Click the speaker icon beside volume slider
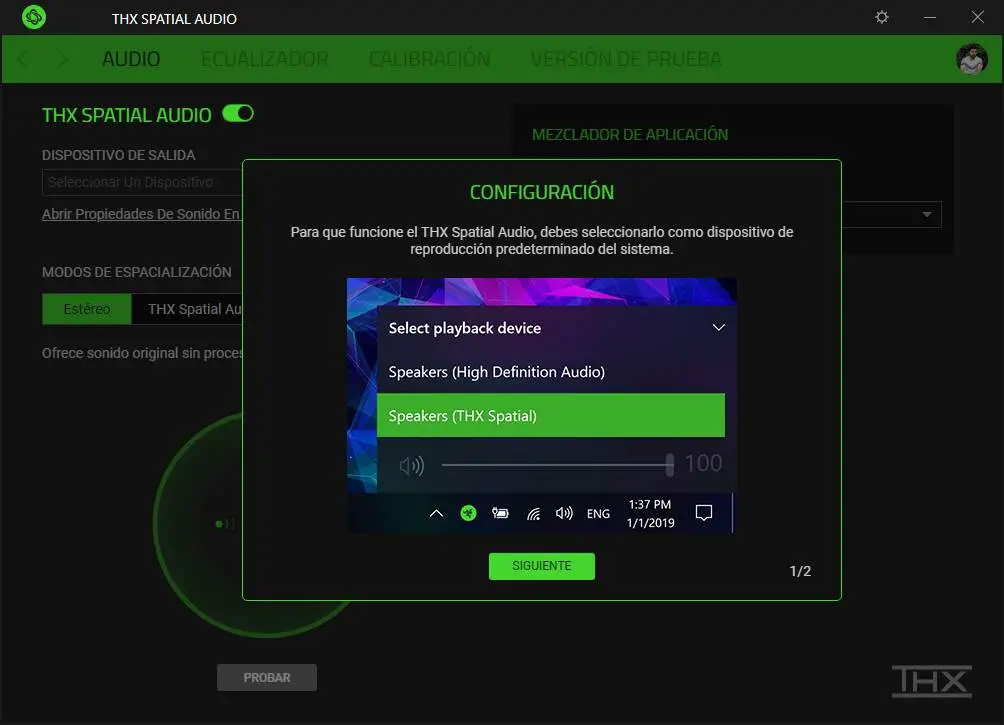Screen dimensions: 1004x725 pos(412,466)
